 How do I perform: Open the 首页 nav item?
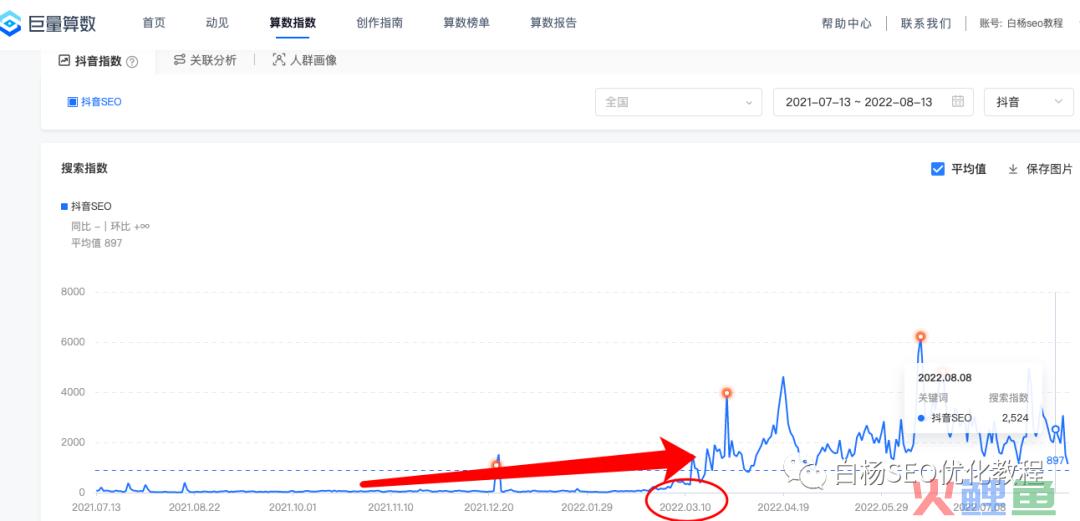coord(154,23)
